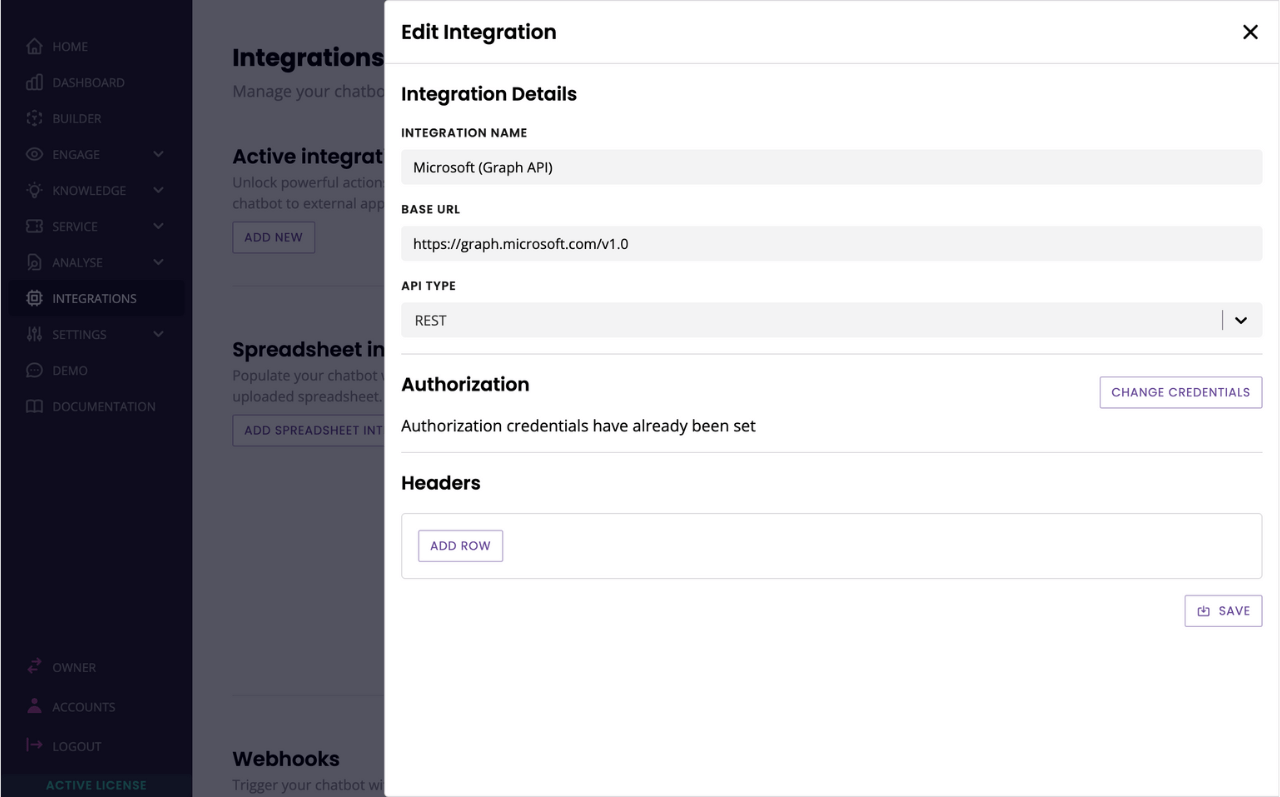The image size is (1280, 797).
Task: Open the Engage section icon
Action: coord(34,154)
